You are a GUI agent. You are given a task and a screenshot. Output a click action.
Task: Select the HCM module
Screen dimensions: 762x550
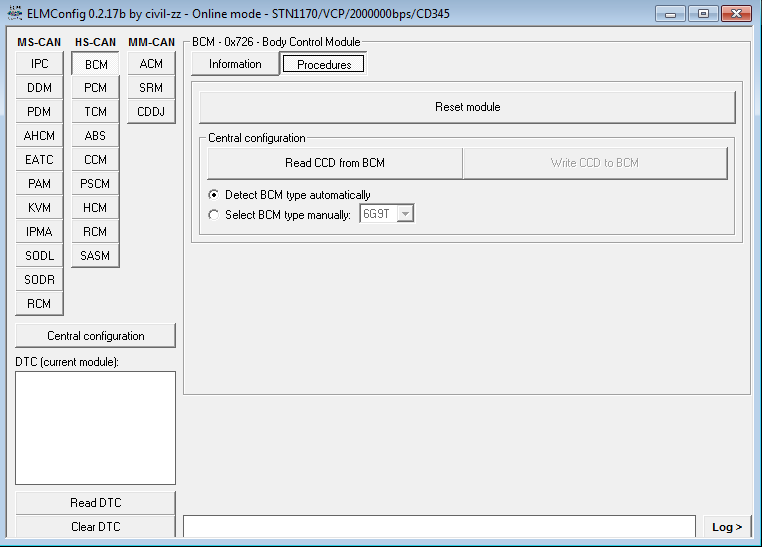point(95,207)
